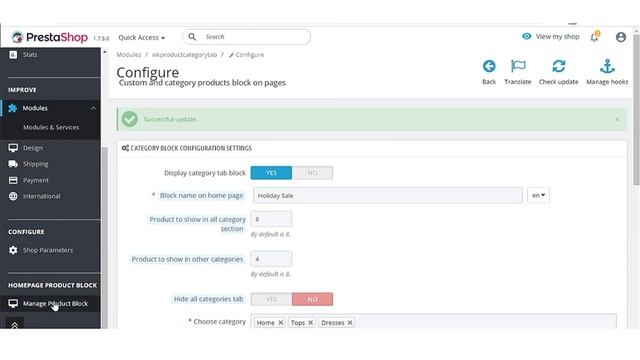Click the Back arrow icon
Image resolution: width=640 pixels, height=360 pixels.
489,66
